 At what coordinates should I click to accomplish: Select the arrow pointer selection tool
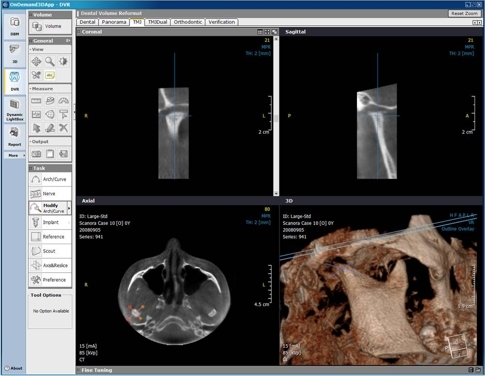pos(36,128)
